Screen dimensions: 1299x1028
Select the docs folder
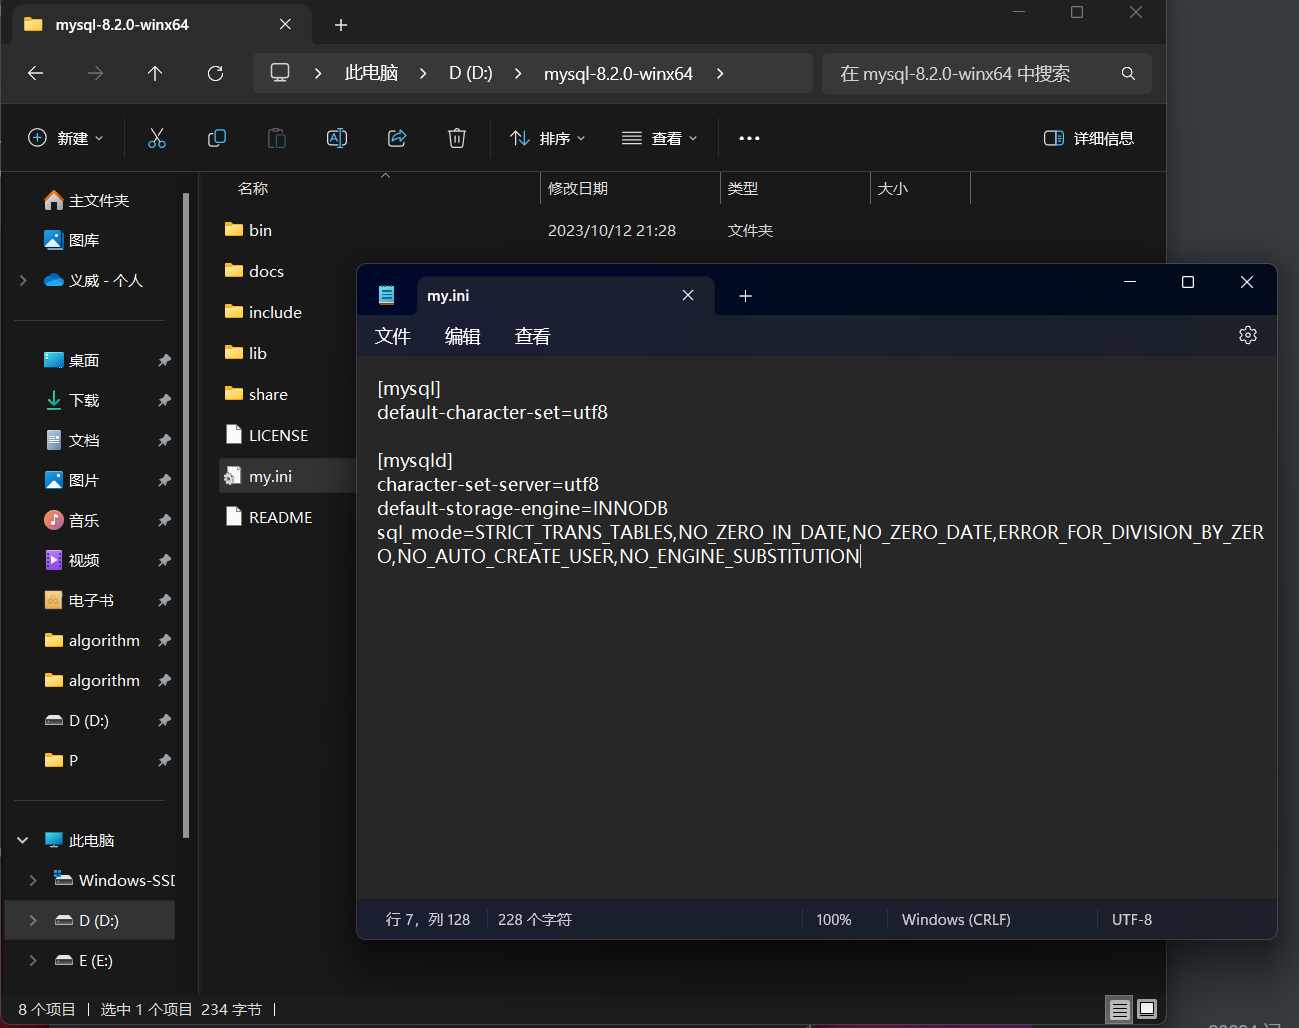266,271
